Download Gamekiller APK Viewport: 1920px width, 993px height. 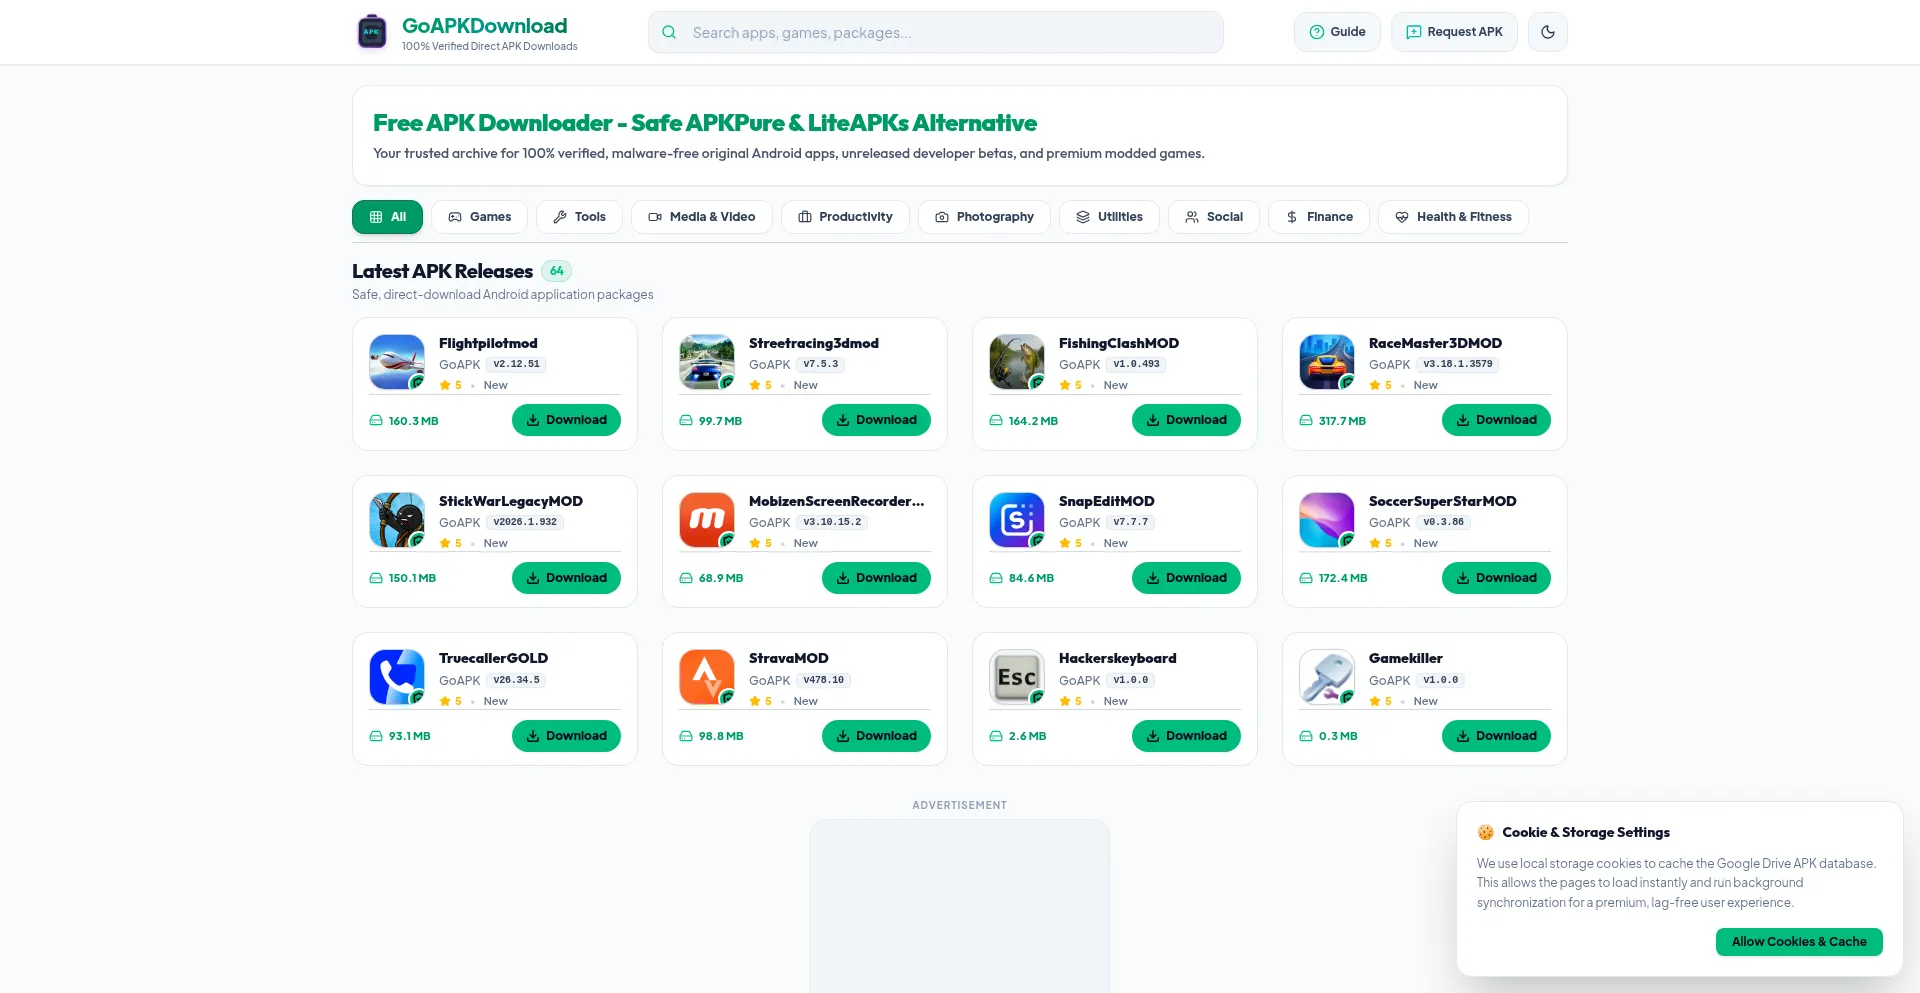(1496, 736)
